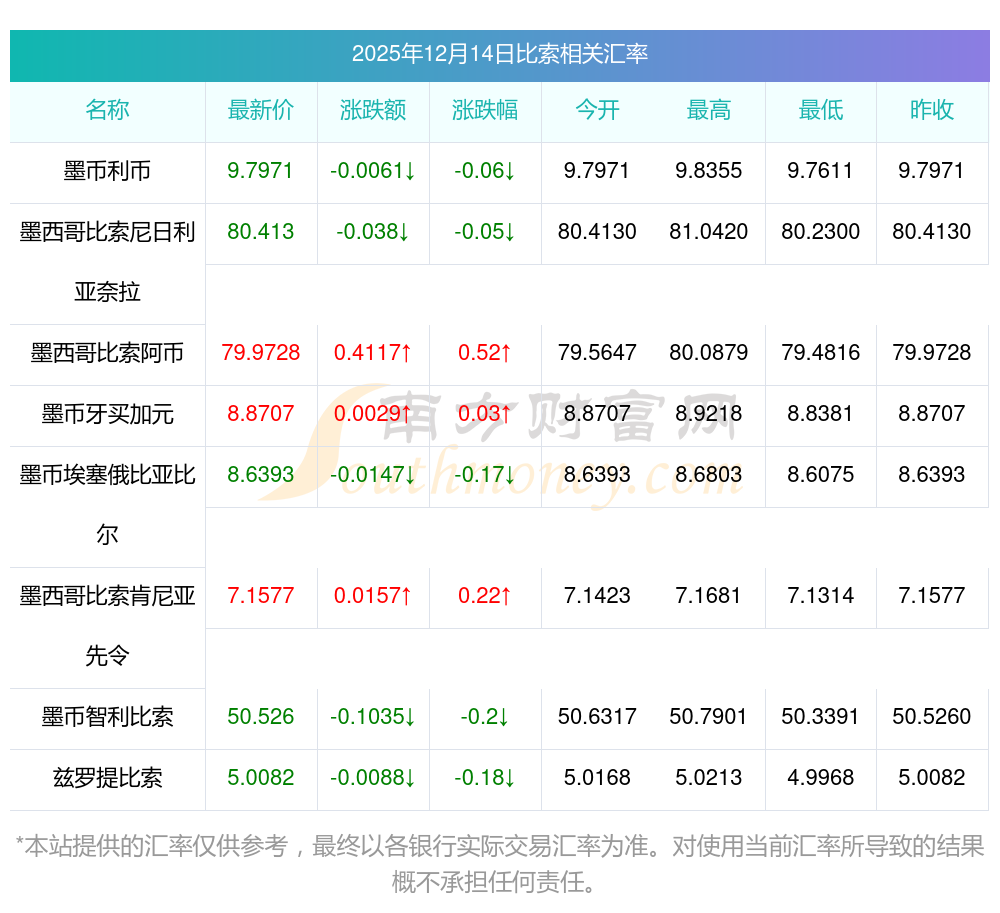The height and width of the screenshot is (913, 1000).
Task: Click the high value 7.1681
Action: tap(709, 595)
